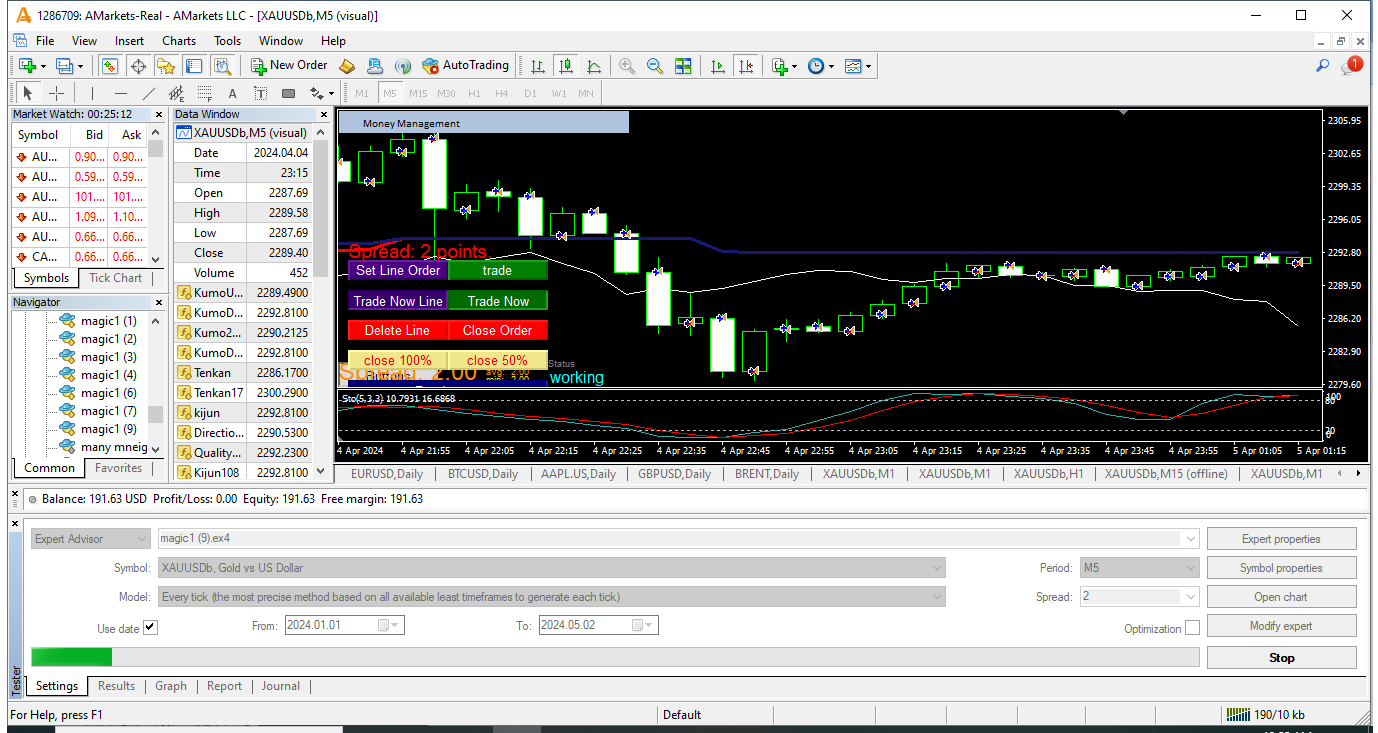Screen dimensions: 1378x733
Task: Open the Charts menu
Action: point(179,41)
